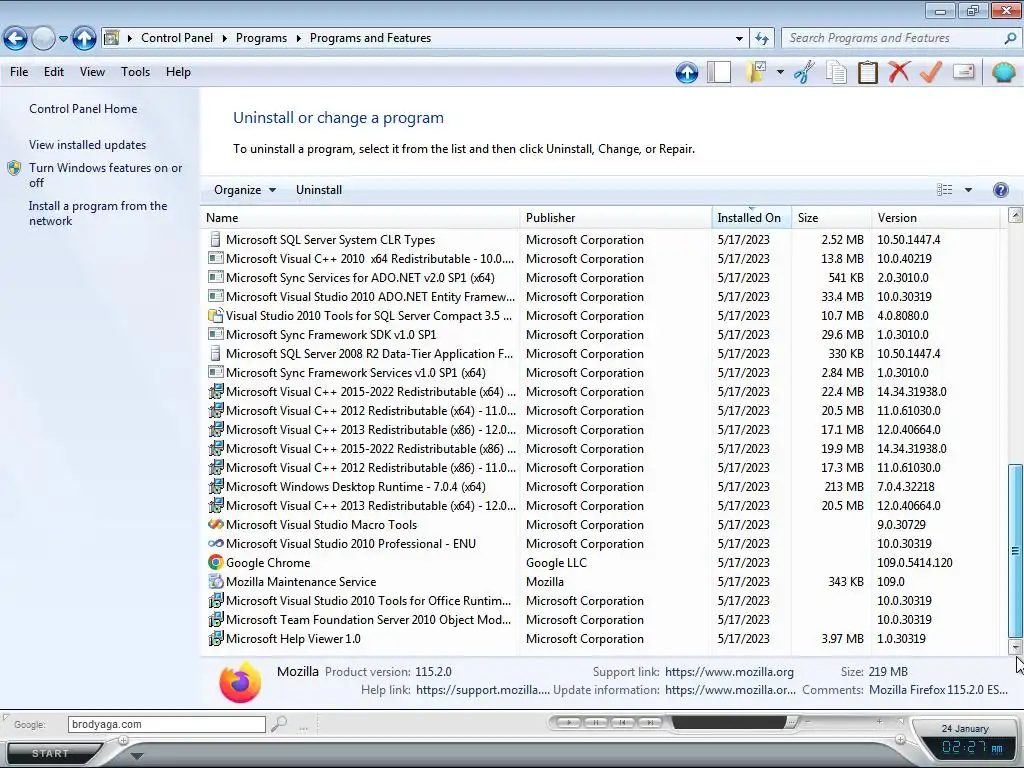Open the view options dropdown arrow
The height and width of the screenshot is (768, 1024).
click(x=968, y=190)
